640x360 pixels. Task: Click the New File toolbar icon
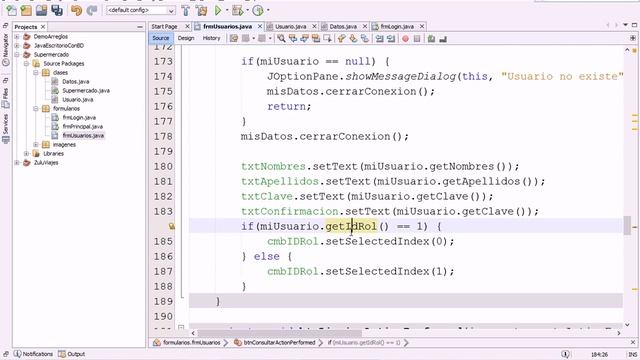[11, 10]
